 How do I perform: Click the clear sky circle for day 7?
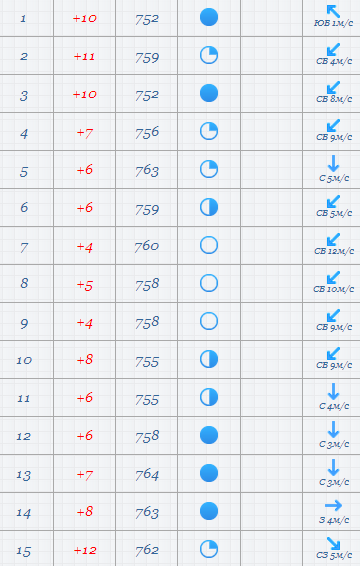pos(209,245)
